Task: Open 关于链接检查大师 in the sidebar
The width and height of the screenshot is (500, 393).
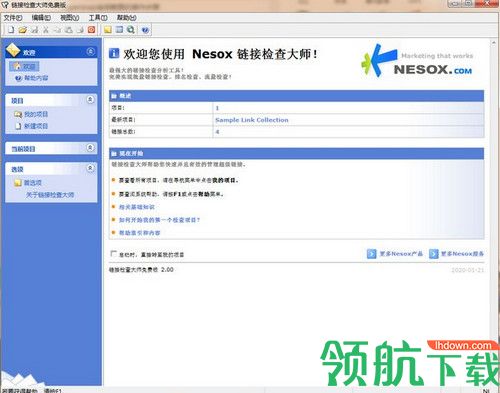Action: coord(50,195)
